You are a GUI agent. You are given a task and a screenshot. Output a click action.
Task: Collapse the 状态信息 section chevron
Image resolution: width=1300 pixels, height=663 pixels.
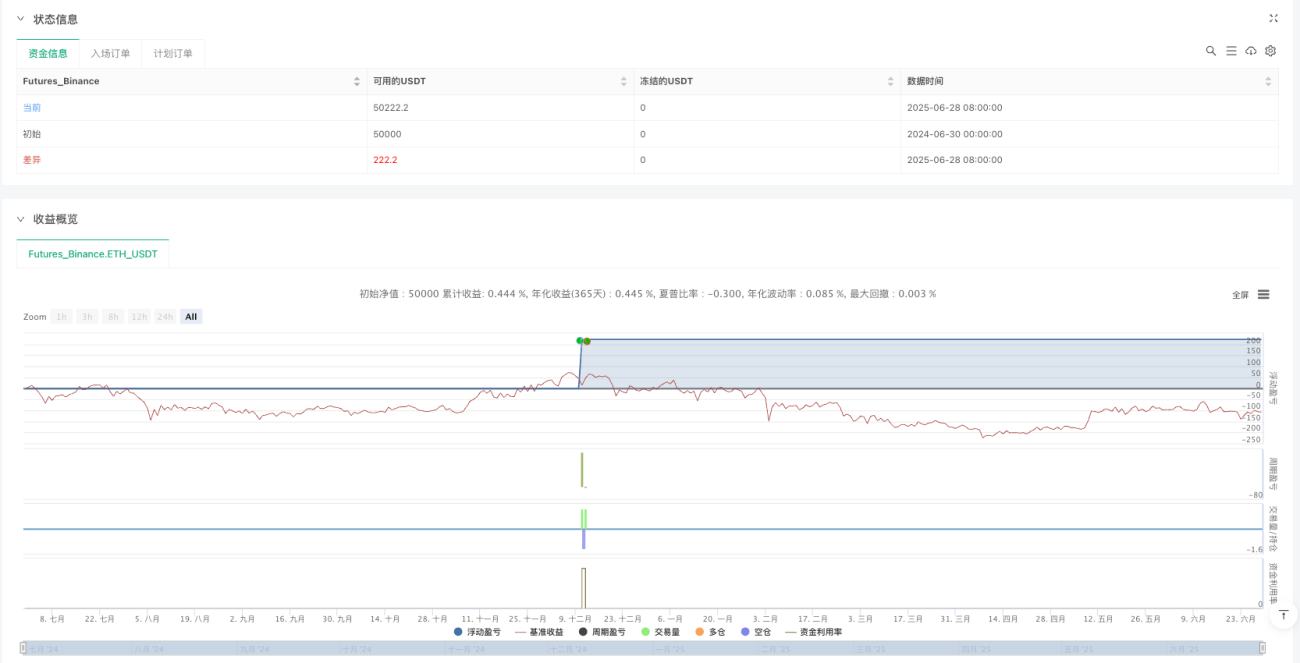click(20, 19)
